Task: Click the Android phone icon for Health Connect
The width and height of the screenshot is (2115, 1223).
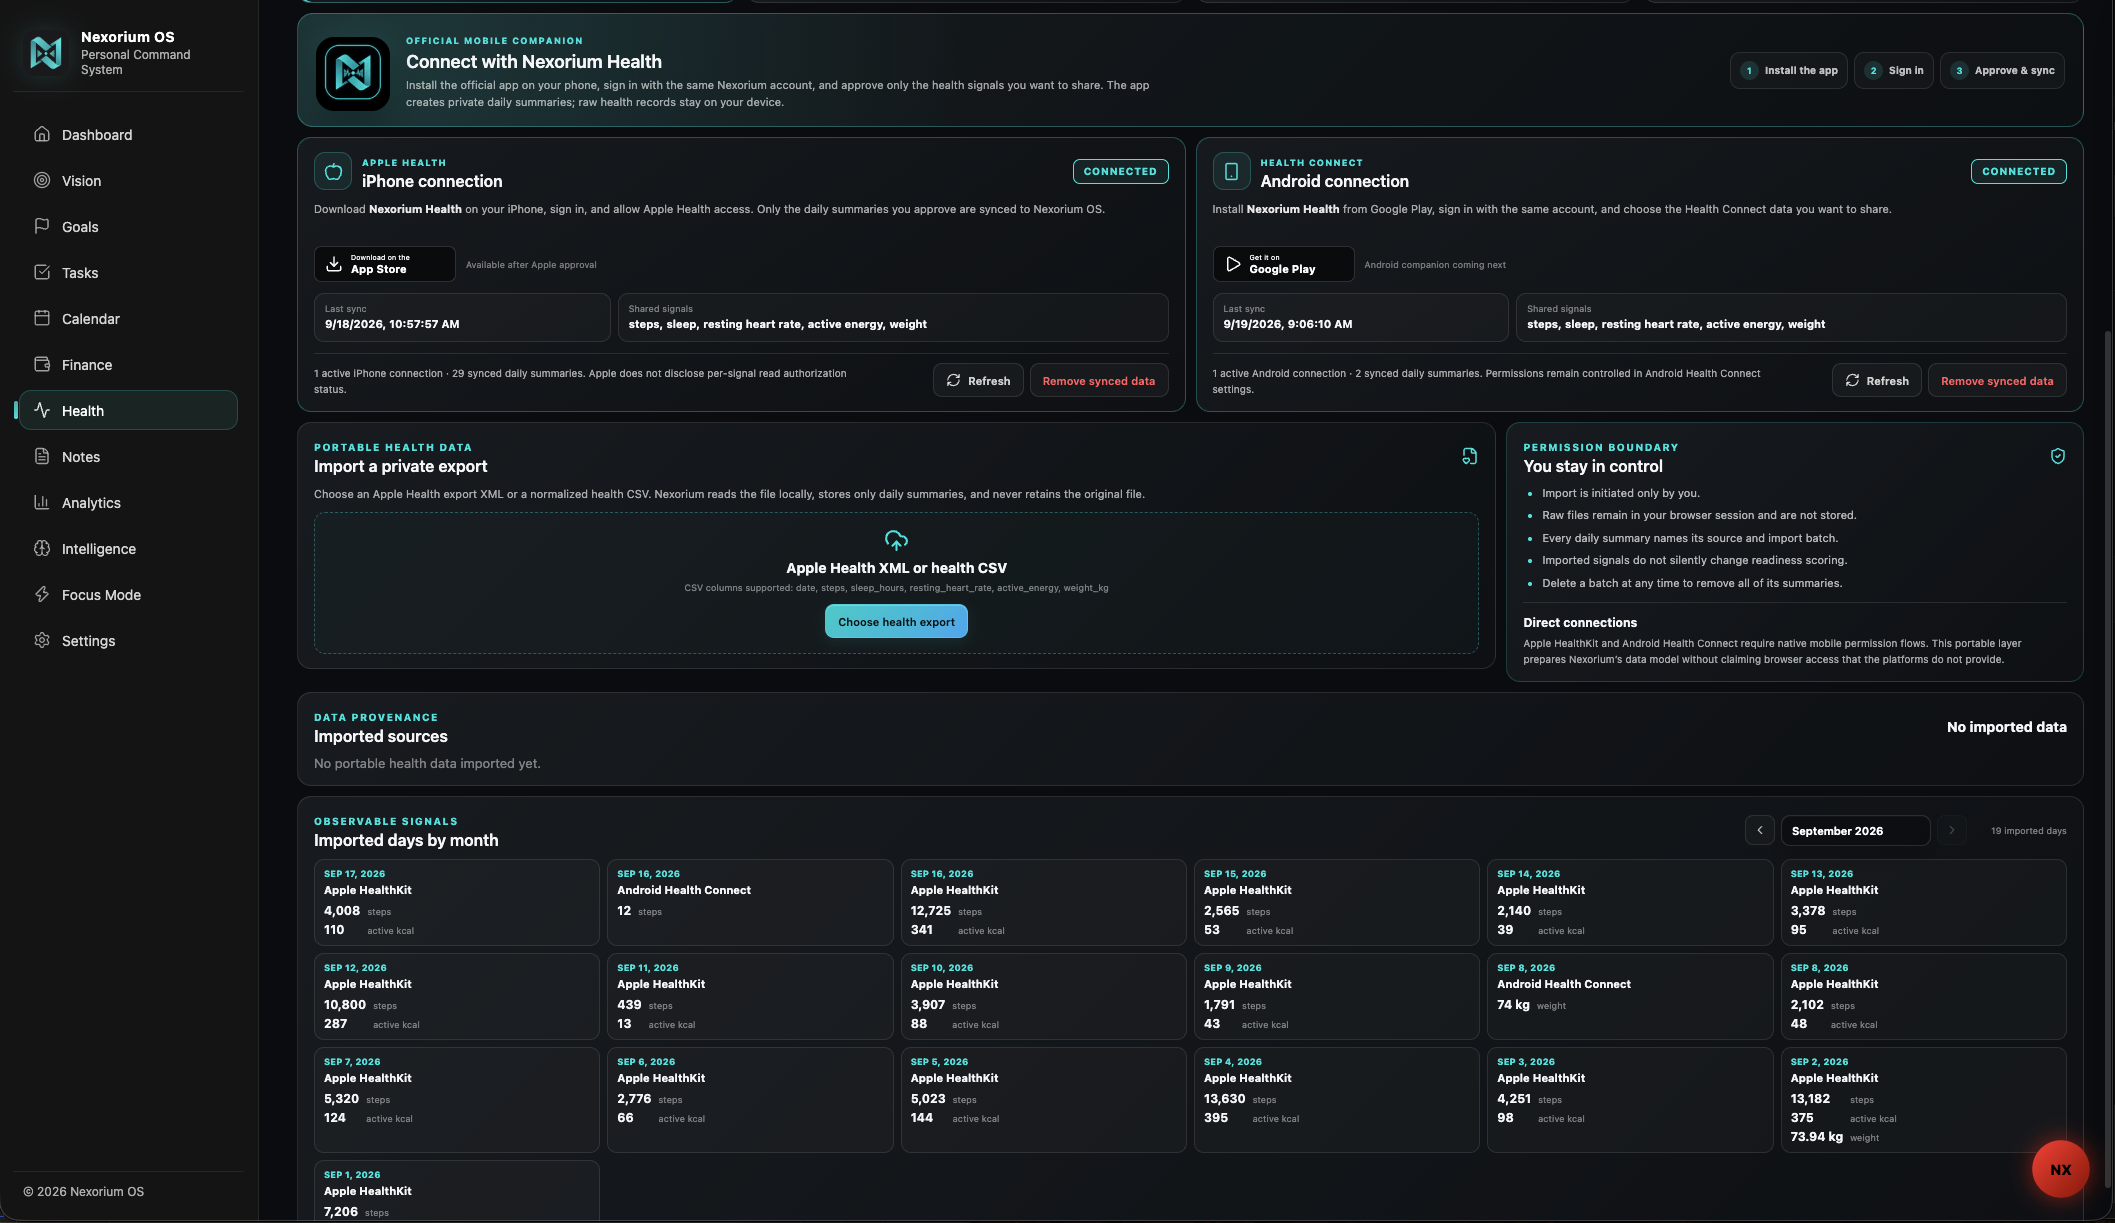Action: 1231,171
